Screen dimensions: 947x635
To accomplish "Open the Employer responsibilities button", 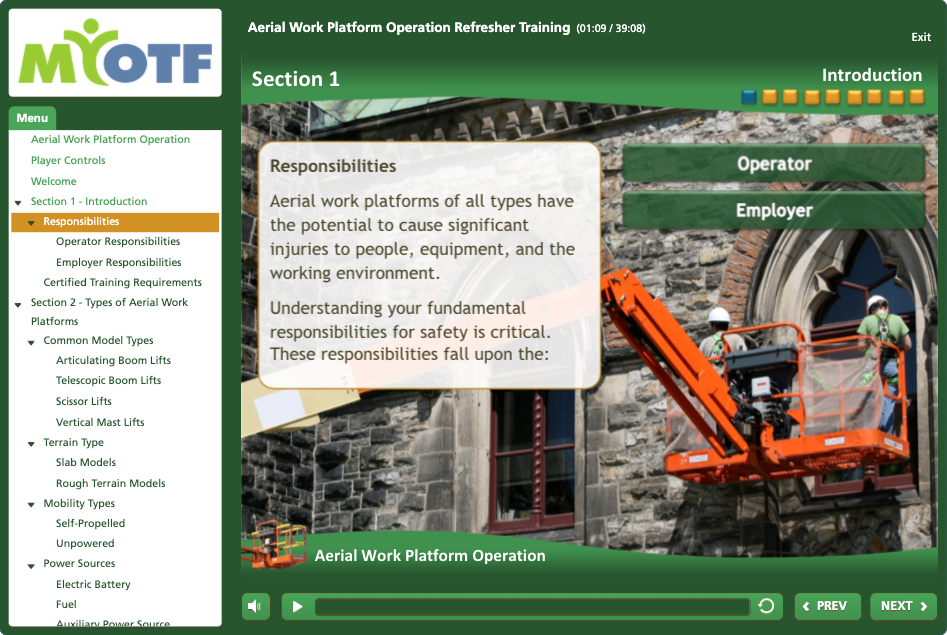I will click(x=774, y=210).
